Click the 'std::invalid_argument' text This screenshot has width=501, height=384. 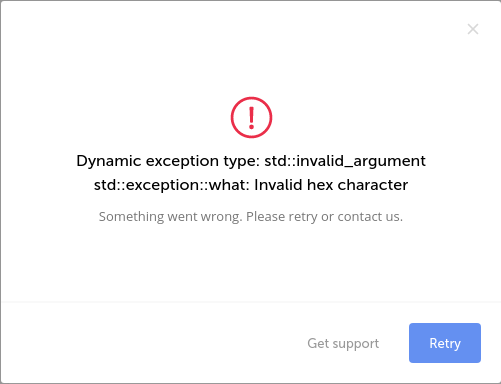345,161
